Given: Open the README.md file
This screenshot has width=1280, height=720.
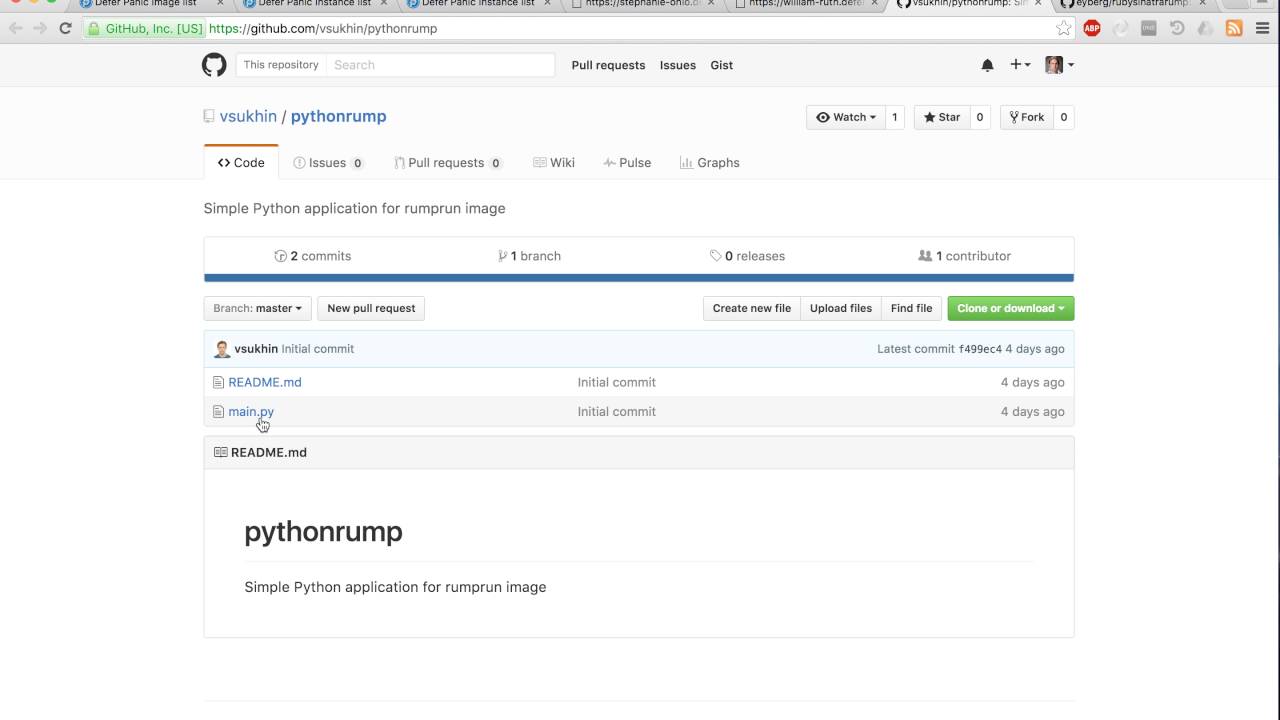Looking at the screenshot, I should [265, 382].
